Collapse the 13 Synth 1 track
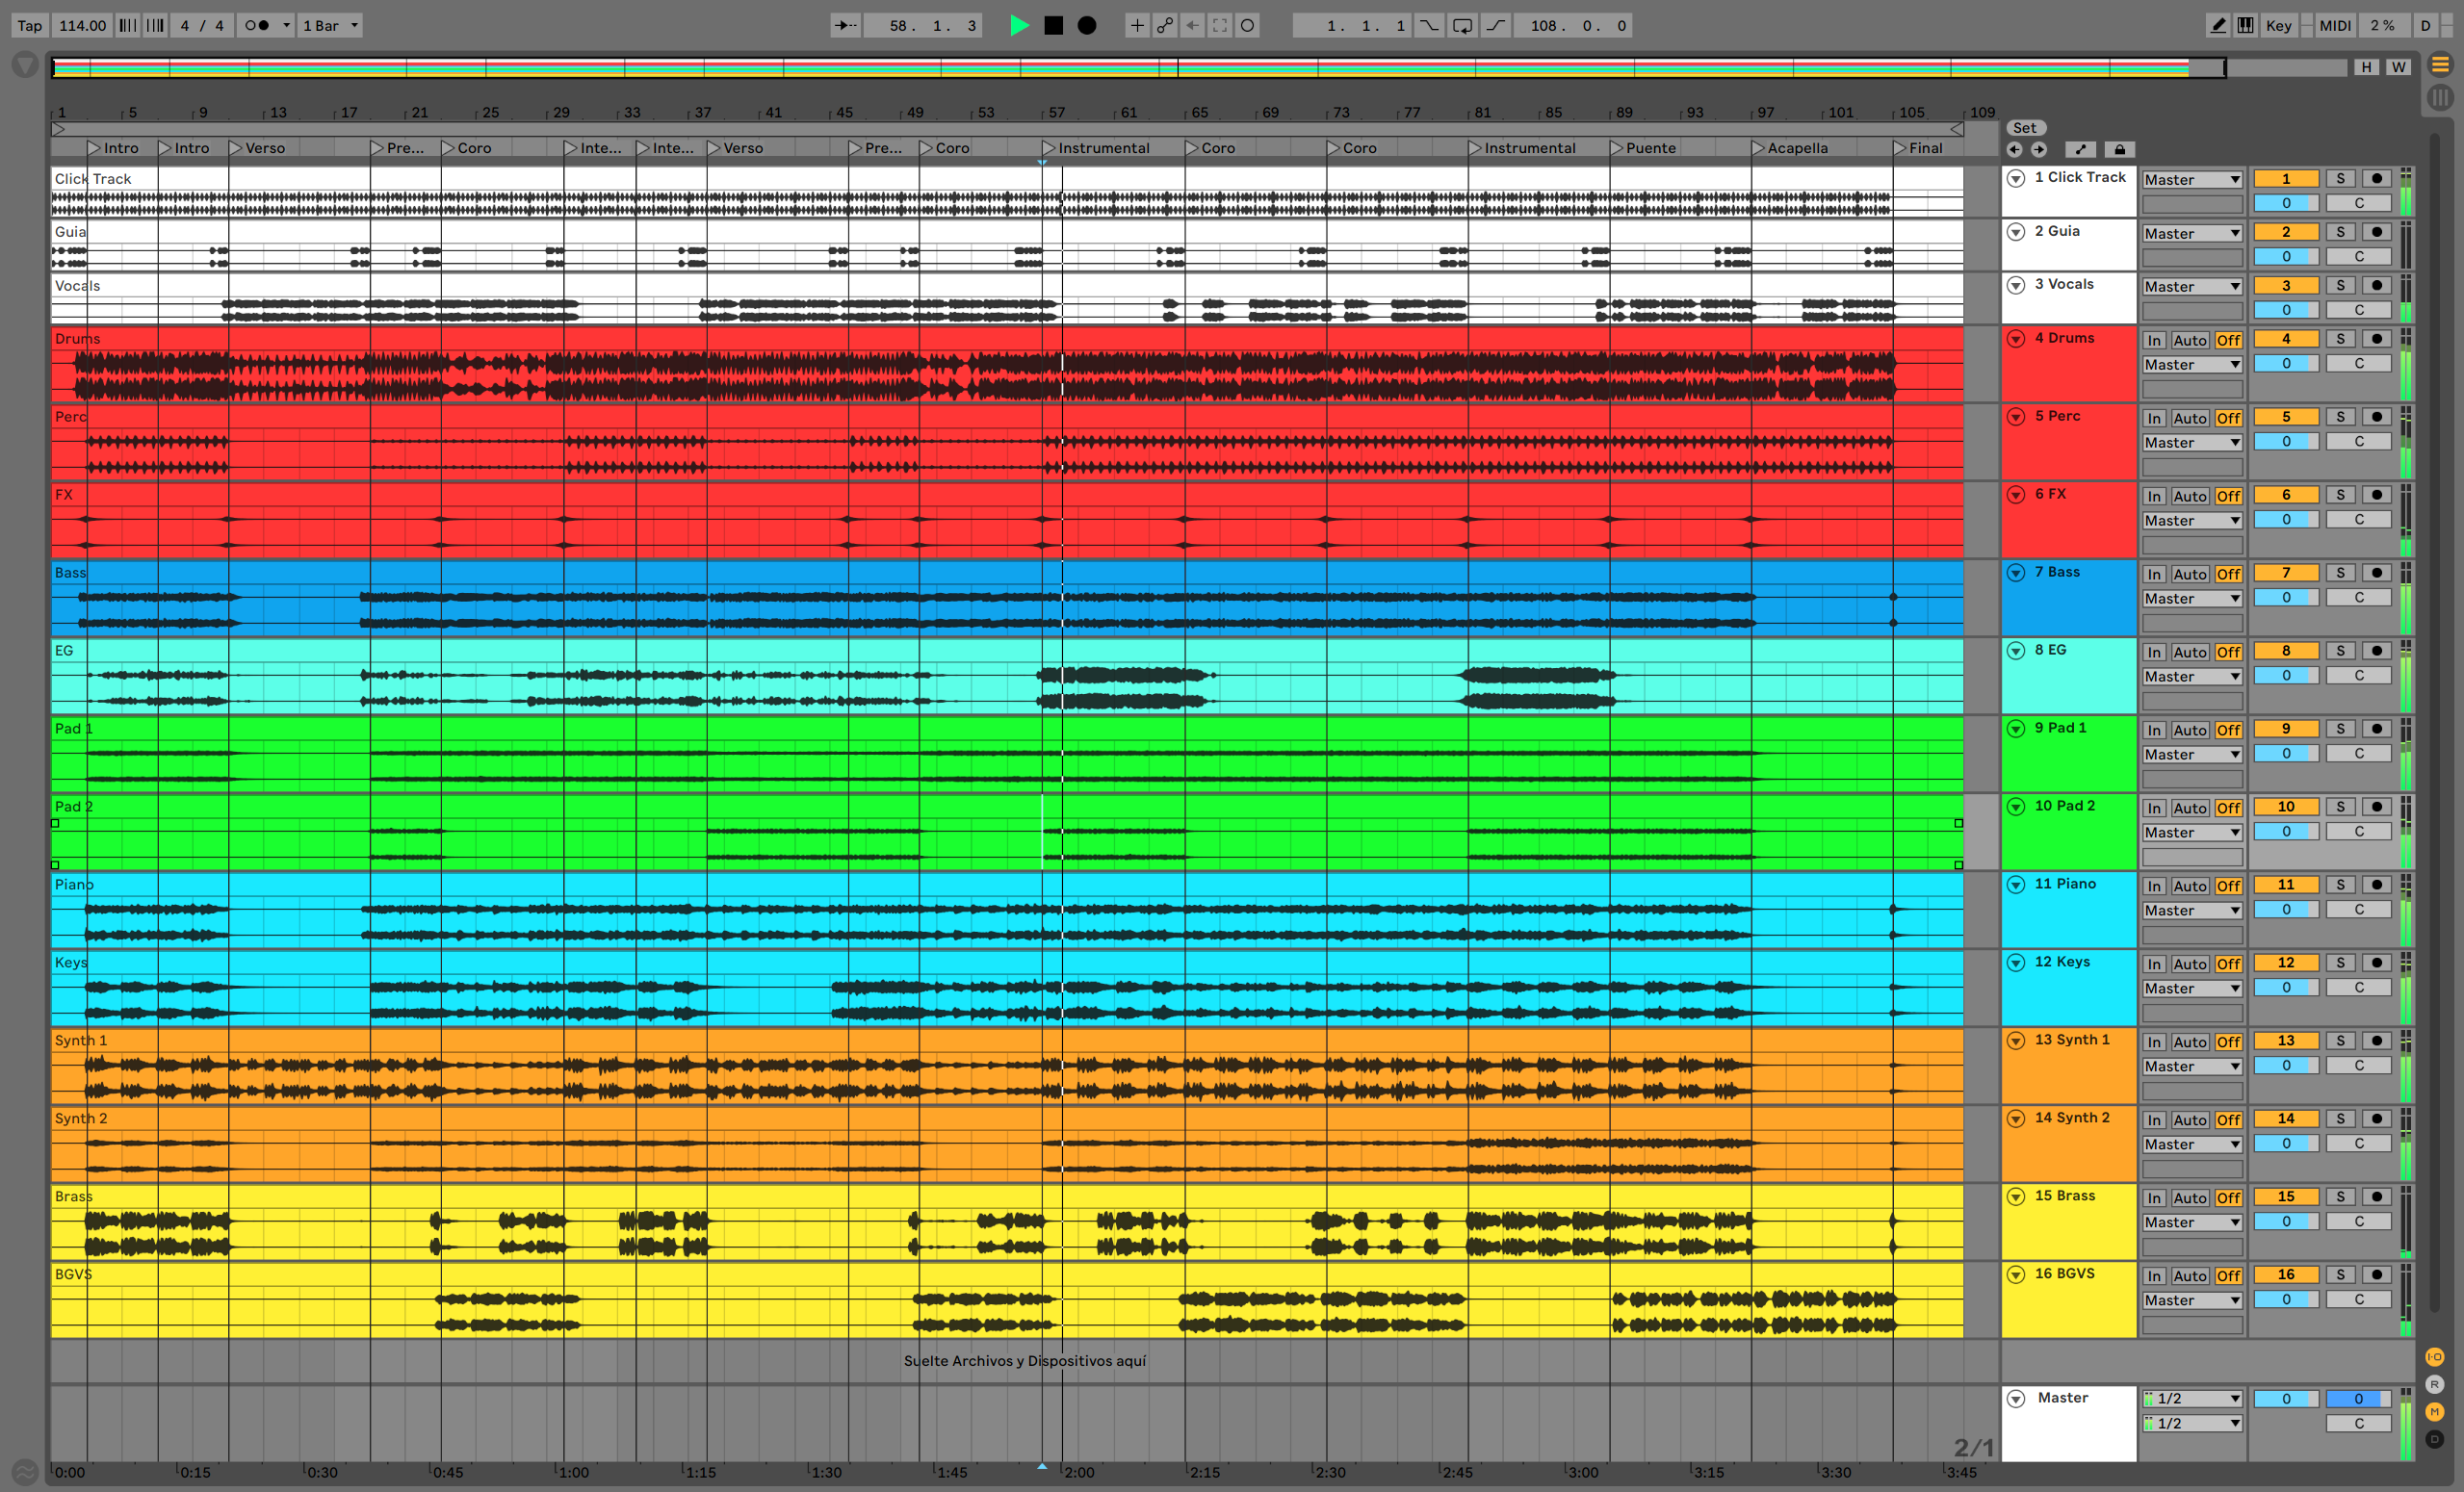Image resolution: width=2464 pixels, height=1492 pixels. tap(2016, 1040)
